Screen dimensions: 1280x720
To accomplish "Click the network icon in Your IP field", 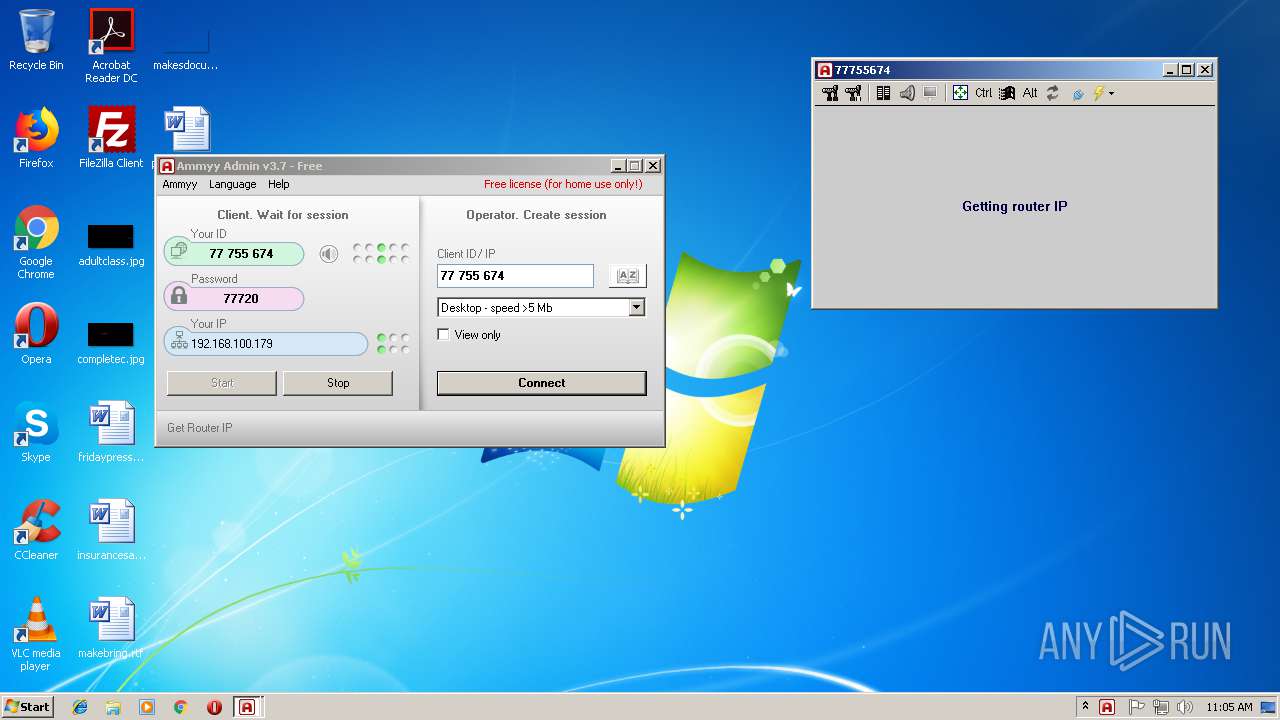I will click(179, 342).
